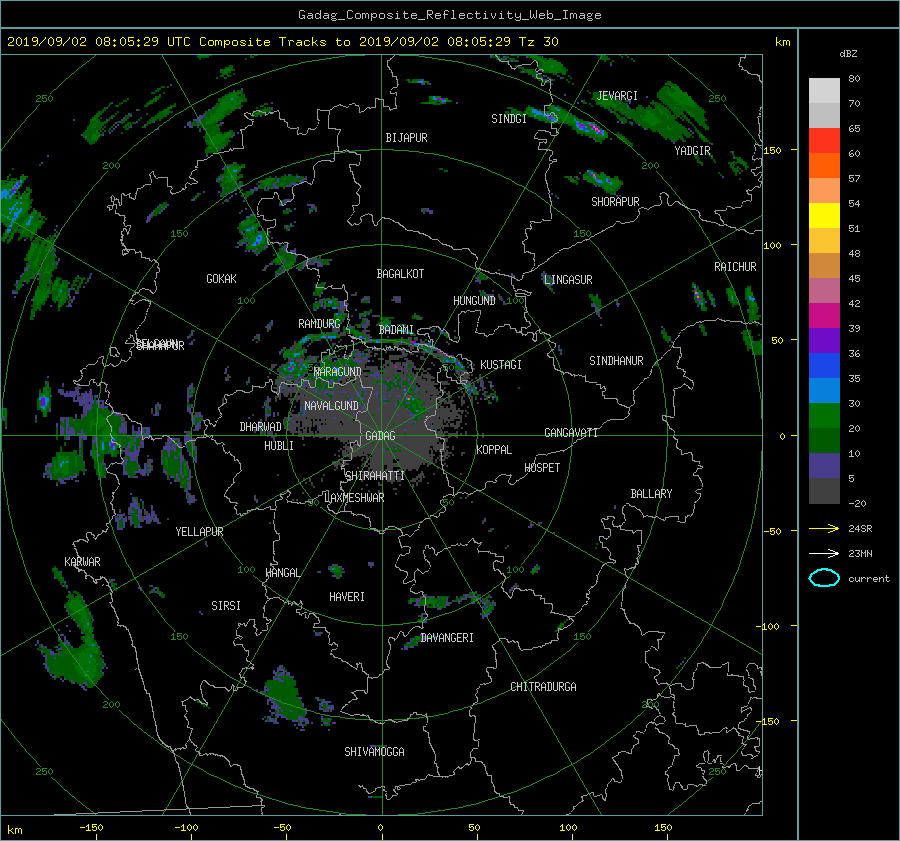
Task: Click the NAVALGUND city label
Action: coord(331,406)
